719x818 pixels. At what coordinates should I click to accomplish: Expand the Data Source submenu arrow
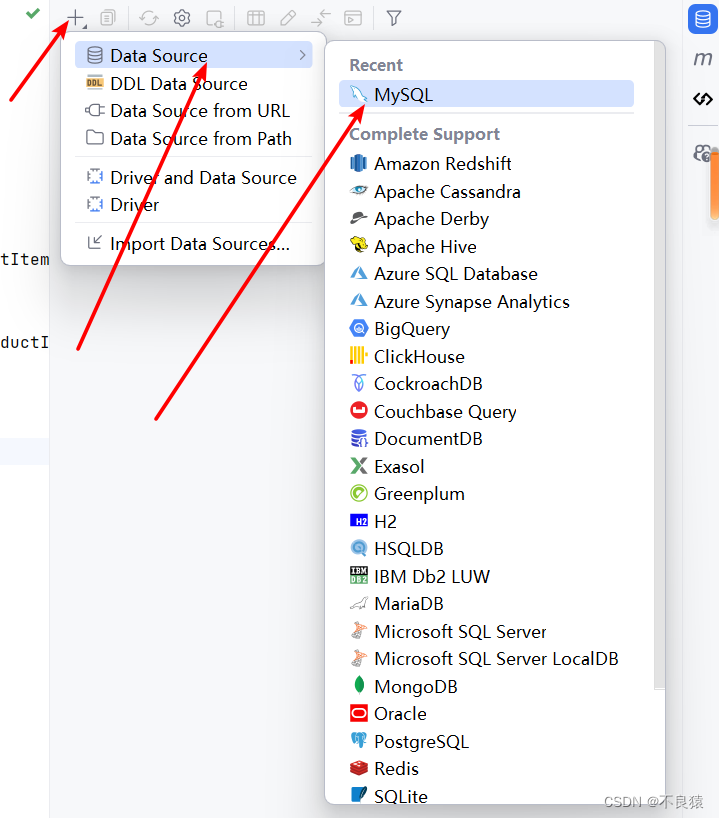click(x=302, y=55)
